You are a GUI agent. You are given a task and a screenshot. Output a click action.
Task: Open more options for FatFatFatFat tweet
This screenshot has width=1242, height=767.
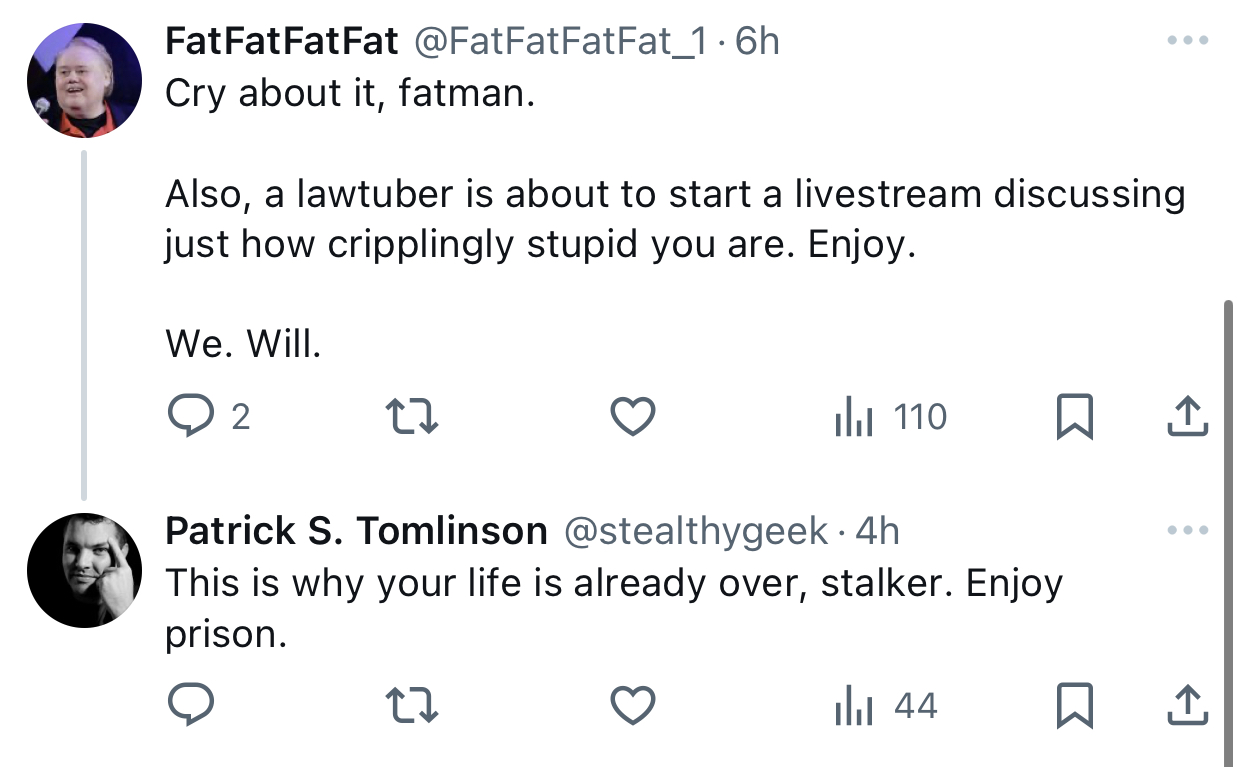coord(1188,41)
